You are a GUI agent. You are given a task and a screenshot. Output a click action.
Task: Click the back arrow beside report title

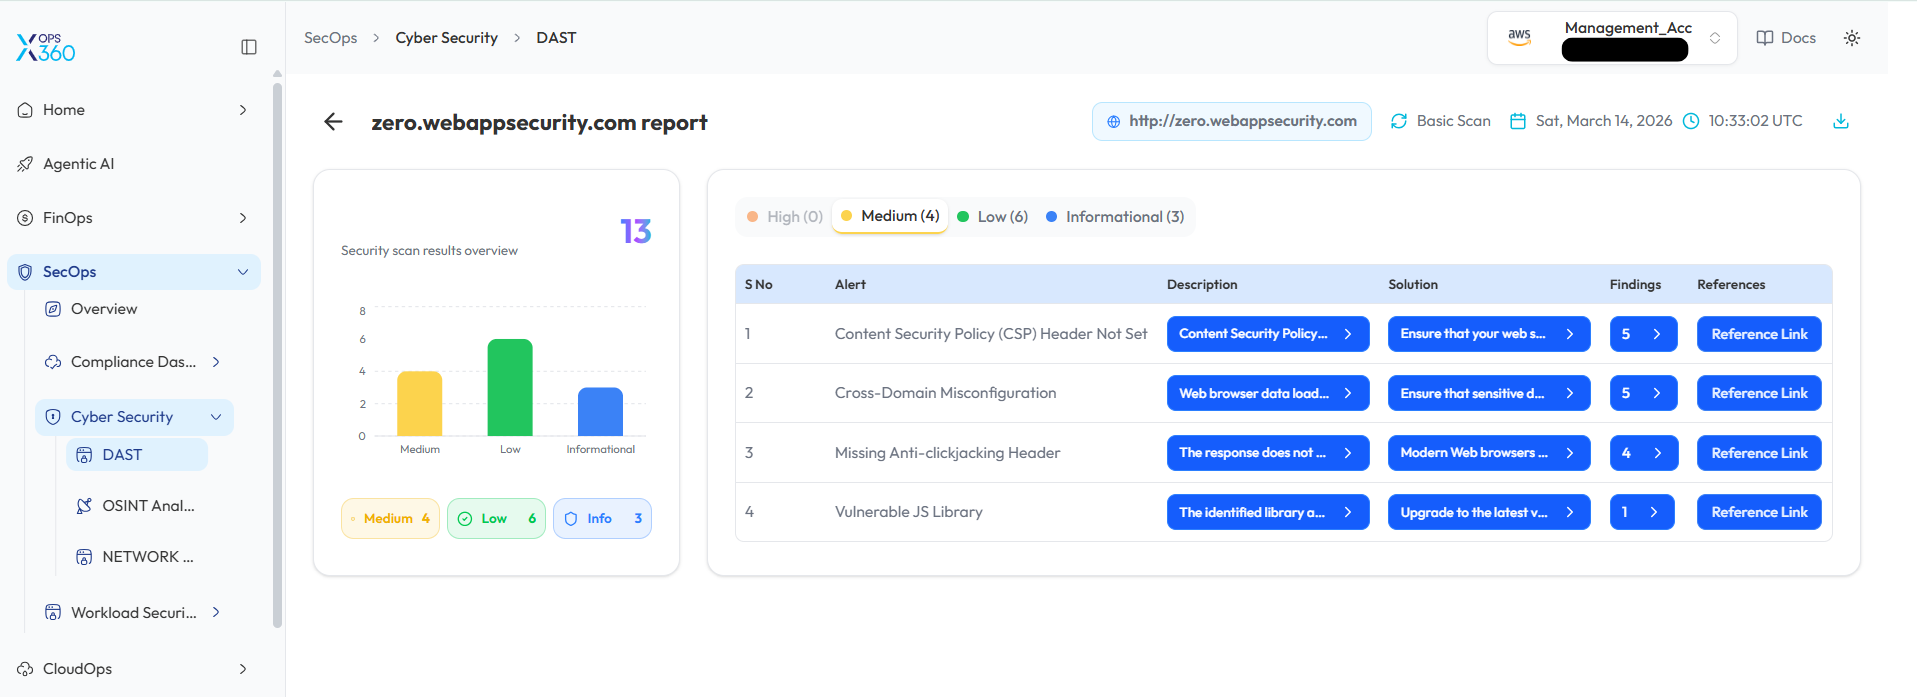[x=333, y=122]
